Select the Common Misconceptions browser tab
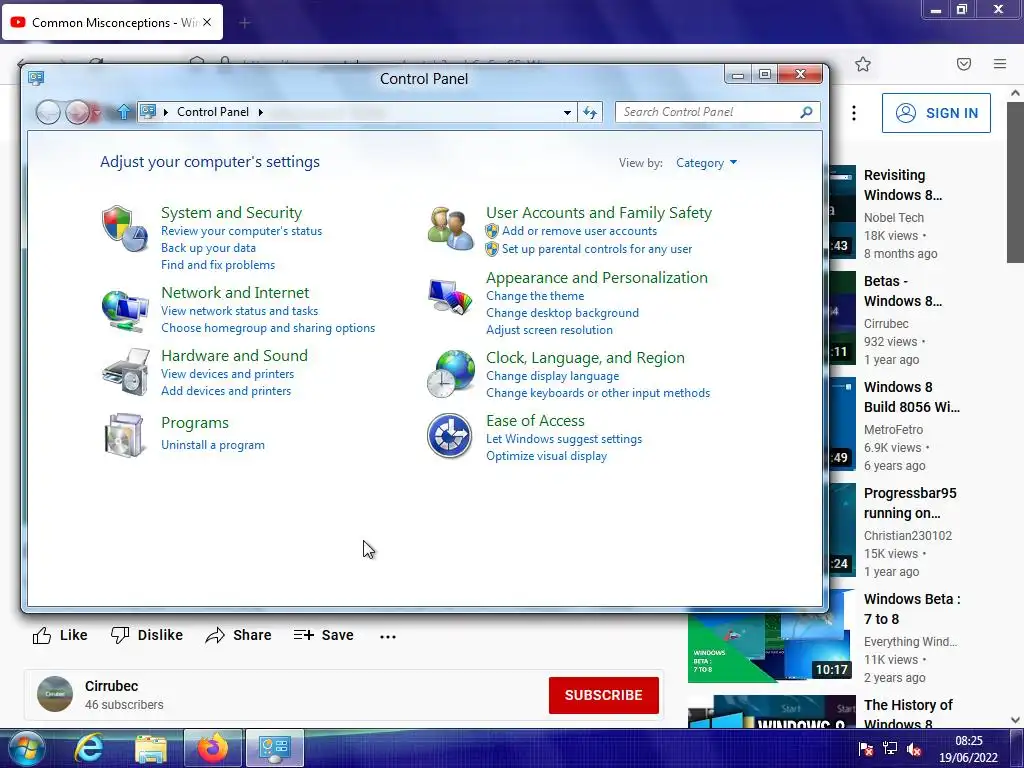 [x=112, y=22]
